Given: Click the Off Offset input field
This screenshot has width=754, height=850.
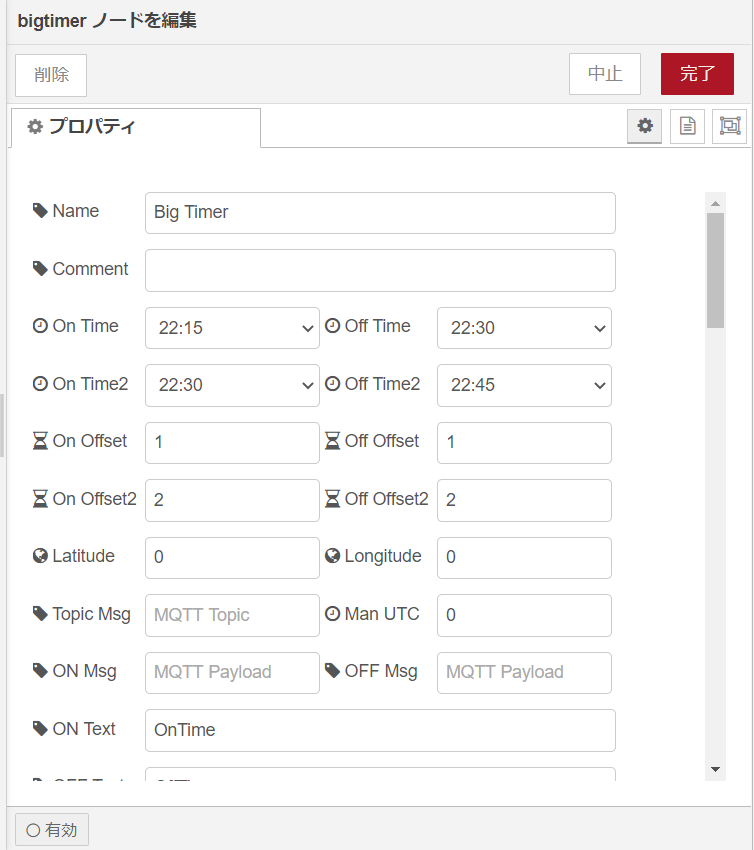Looking at the screenshot, I should (x=524, y=443).
